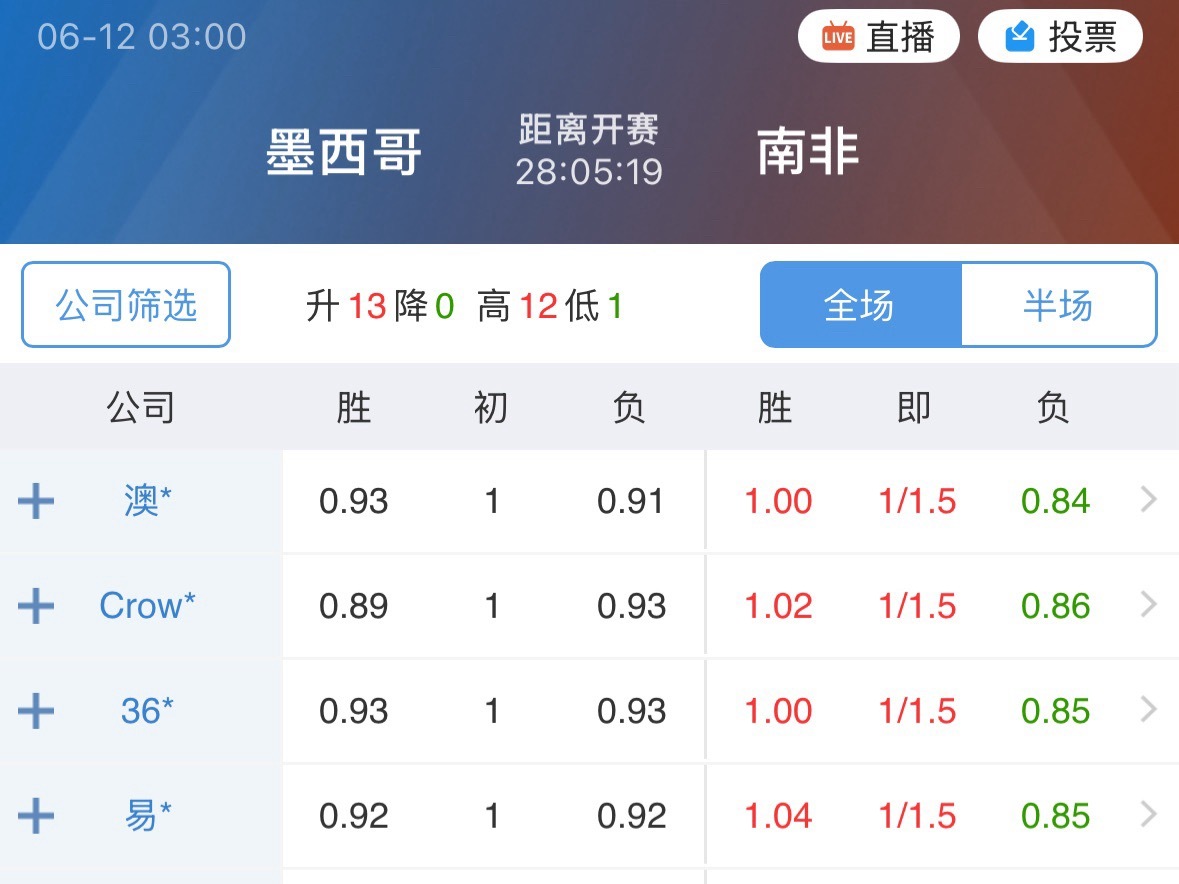Screen dimensions: 1179x884
Task: Switch to the 半场 half-time tab
Action: pos(1059,304)
